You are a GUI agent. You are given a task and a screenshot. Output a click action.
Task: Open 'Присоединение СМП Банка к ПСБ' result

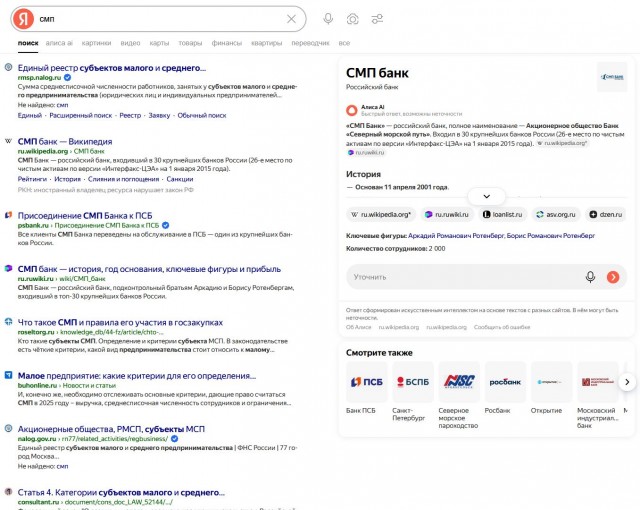(85, 216)
